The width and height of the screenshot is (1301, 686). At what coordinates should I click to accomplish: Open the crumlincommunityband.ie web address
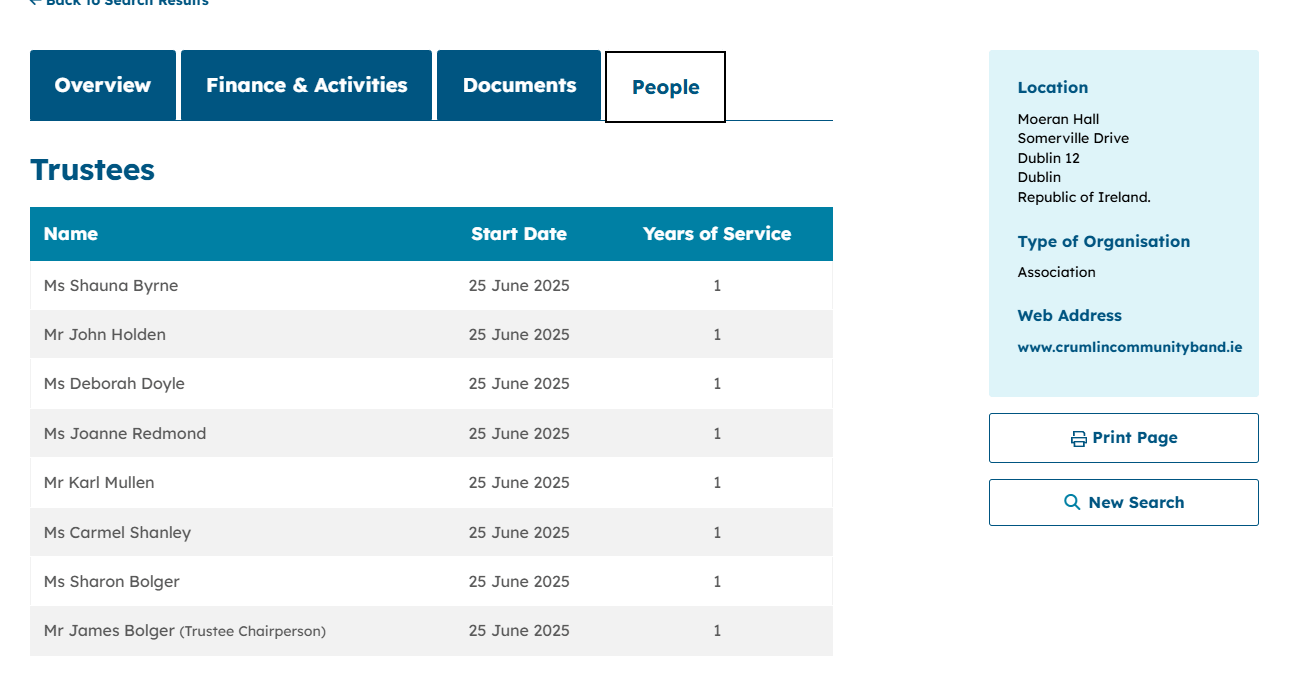click(1129, 348)
